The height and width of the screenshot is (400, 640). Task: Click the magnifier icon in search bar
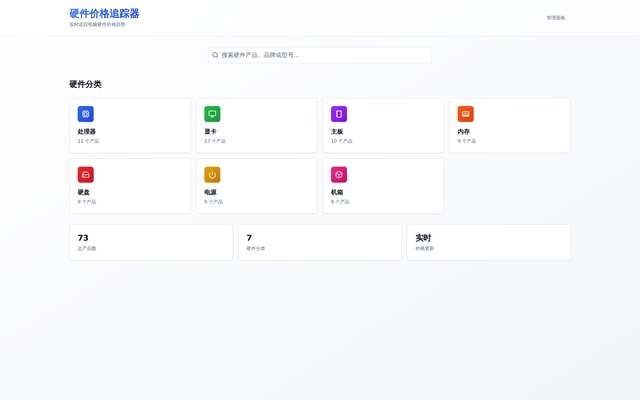(x=215, y=55)
